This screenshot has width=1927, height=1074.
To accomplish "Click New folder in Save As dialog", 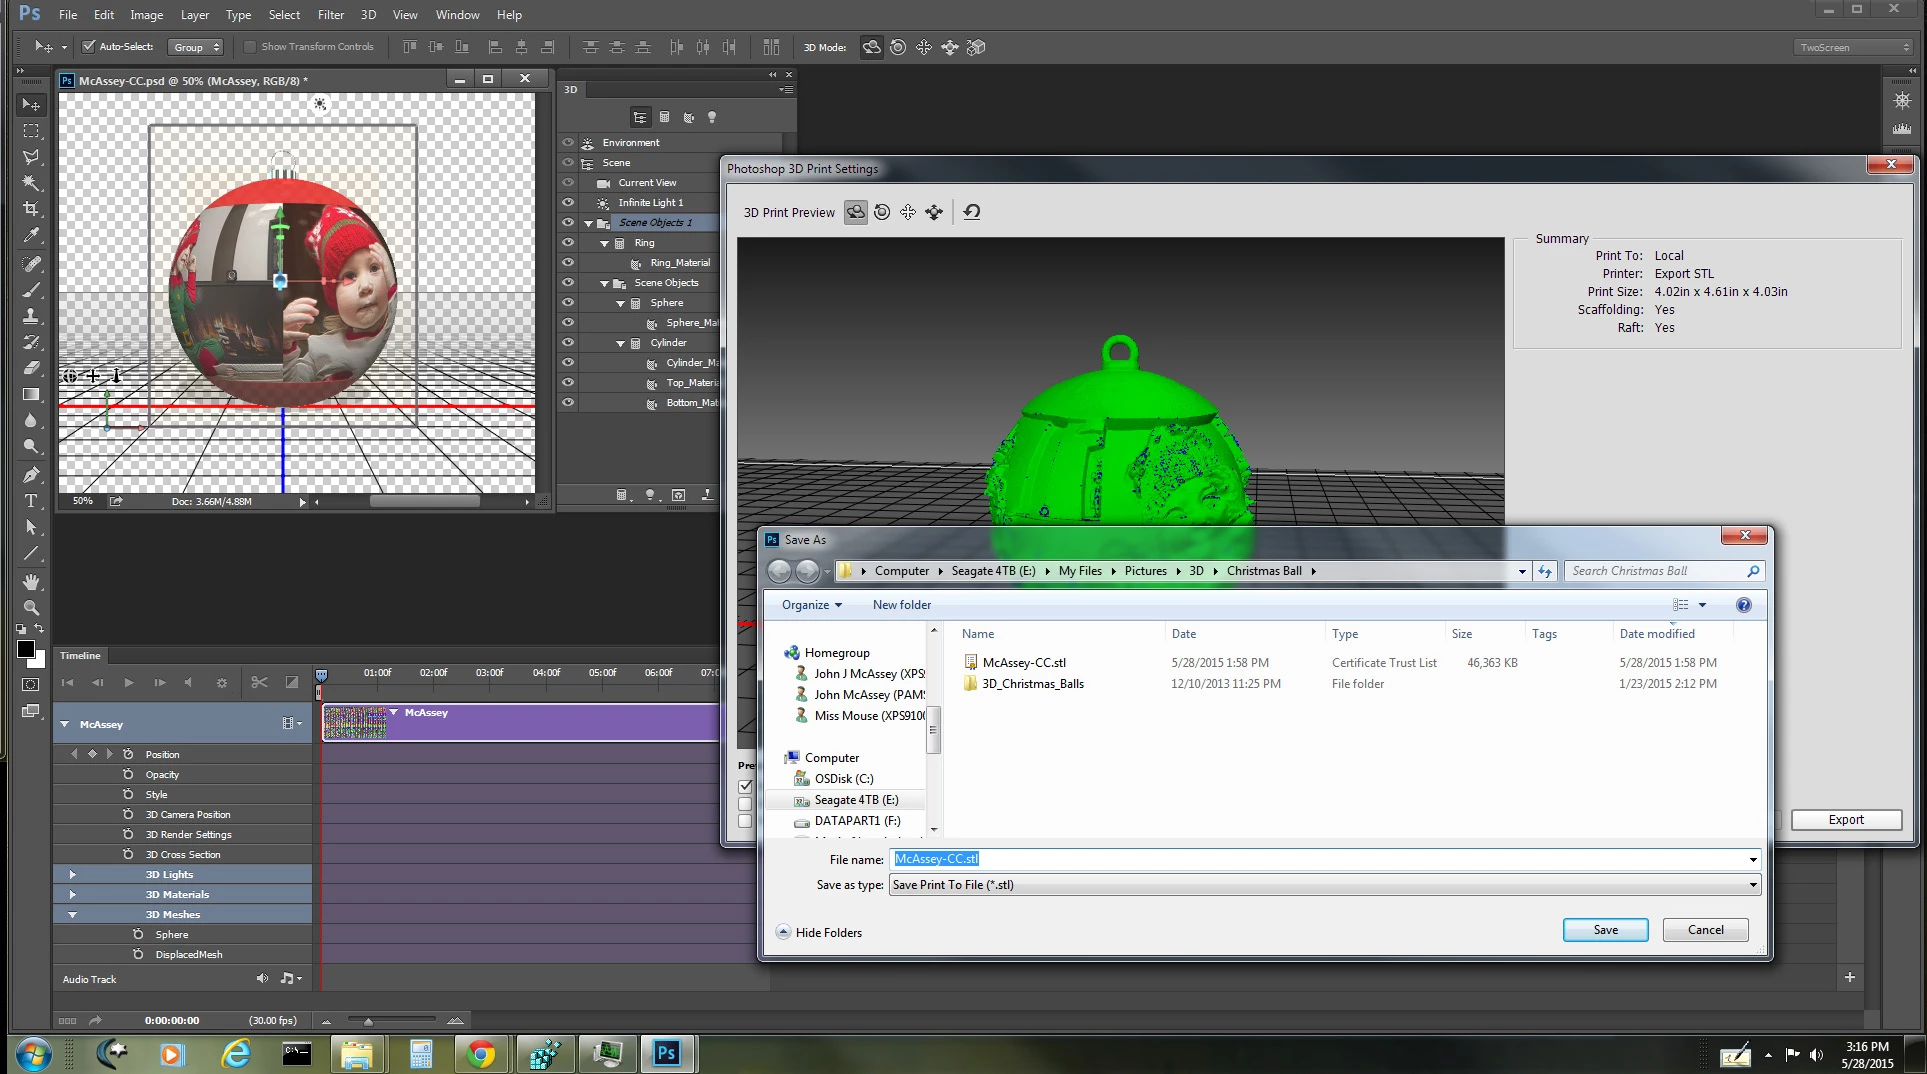I will (x=901, y=605).
